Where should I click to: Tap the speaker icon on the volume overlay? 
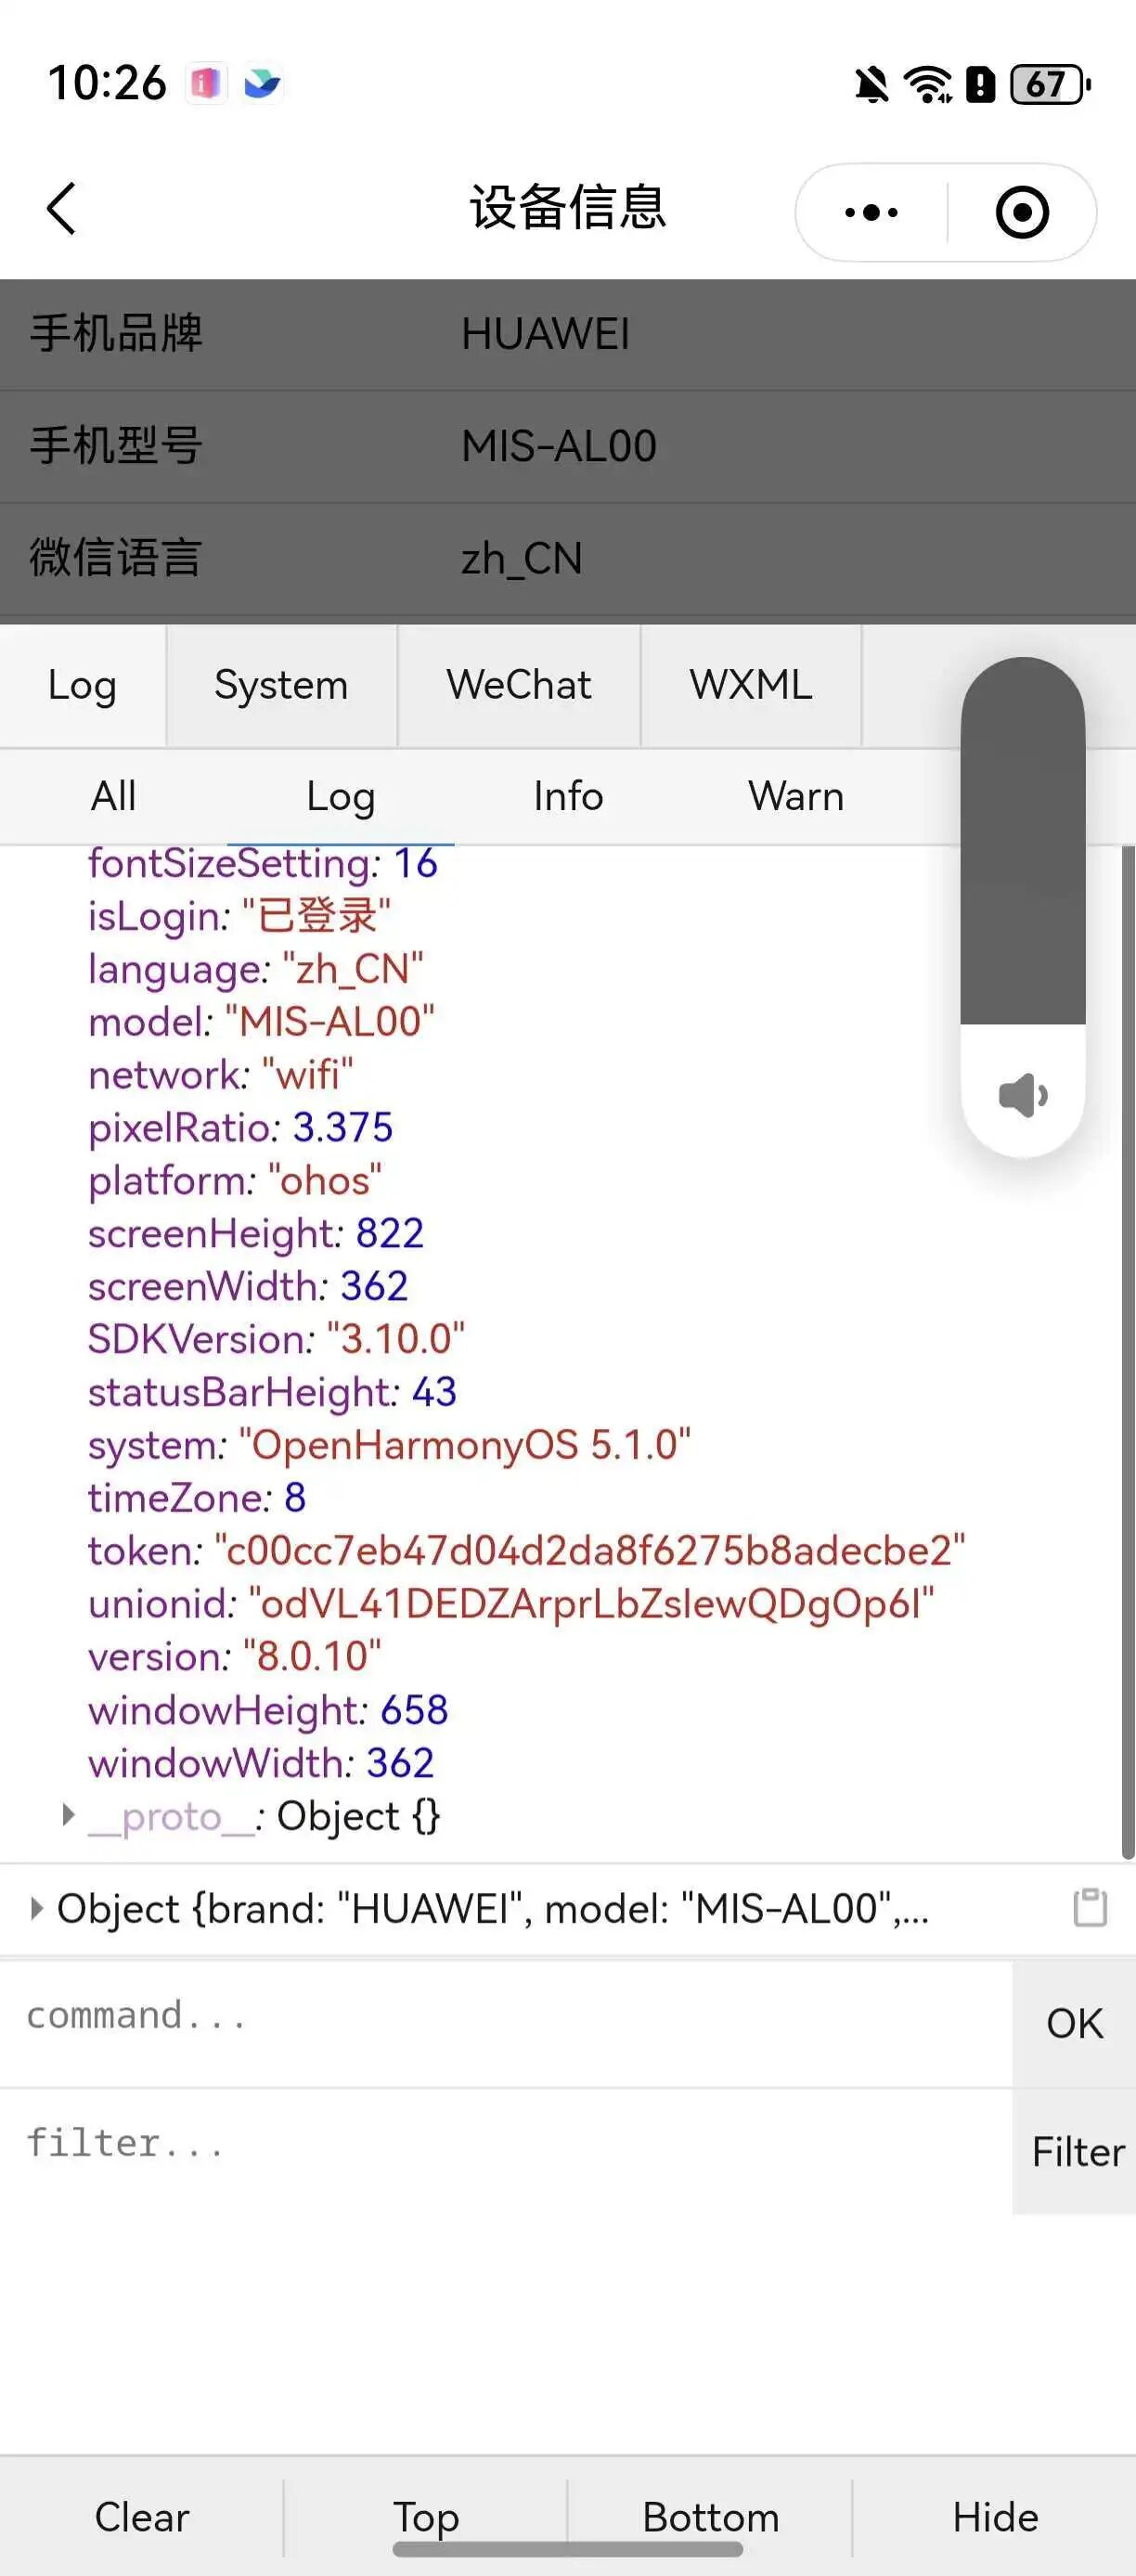point(1023,1095)
